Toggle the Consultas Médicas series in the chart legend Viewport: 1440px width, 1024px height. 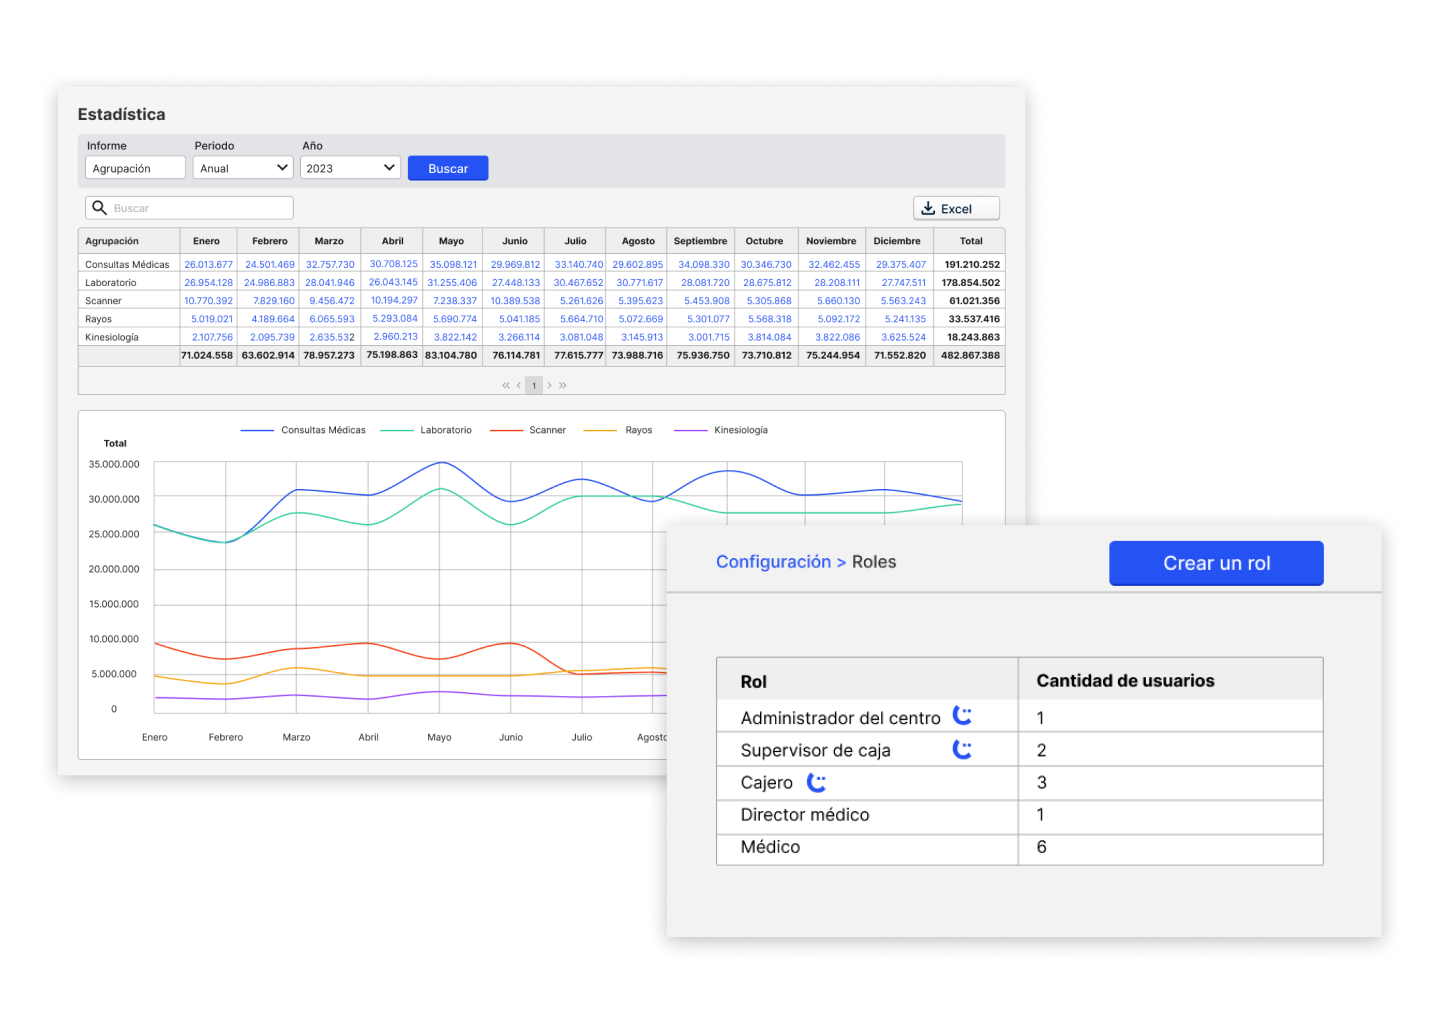pyautogui.click(x=303, y=430)
